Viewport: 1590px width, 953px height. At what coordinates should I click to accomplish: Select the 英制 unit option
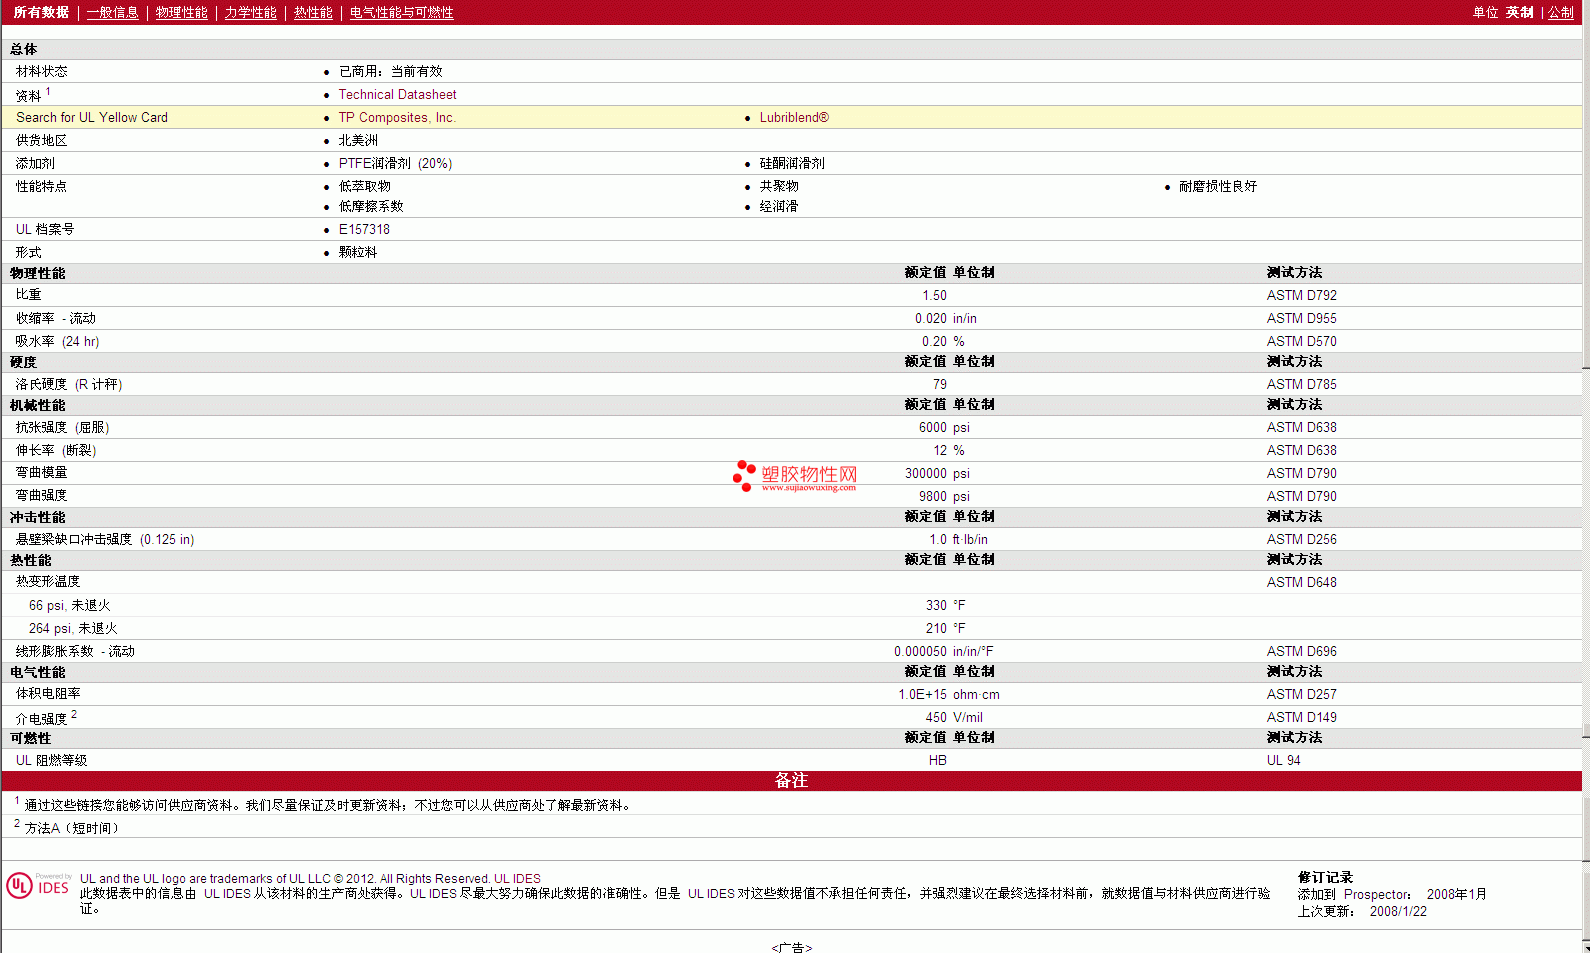click(x=1520, y=13)
